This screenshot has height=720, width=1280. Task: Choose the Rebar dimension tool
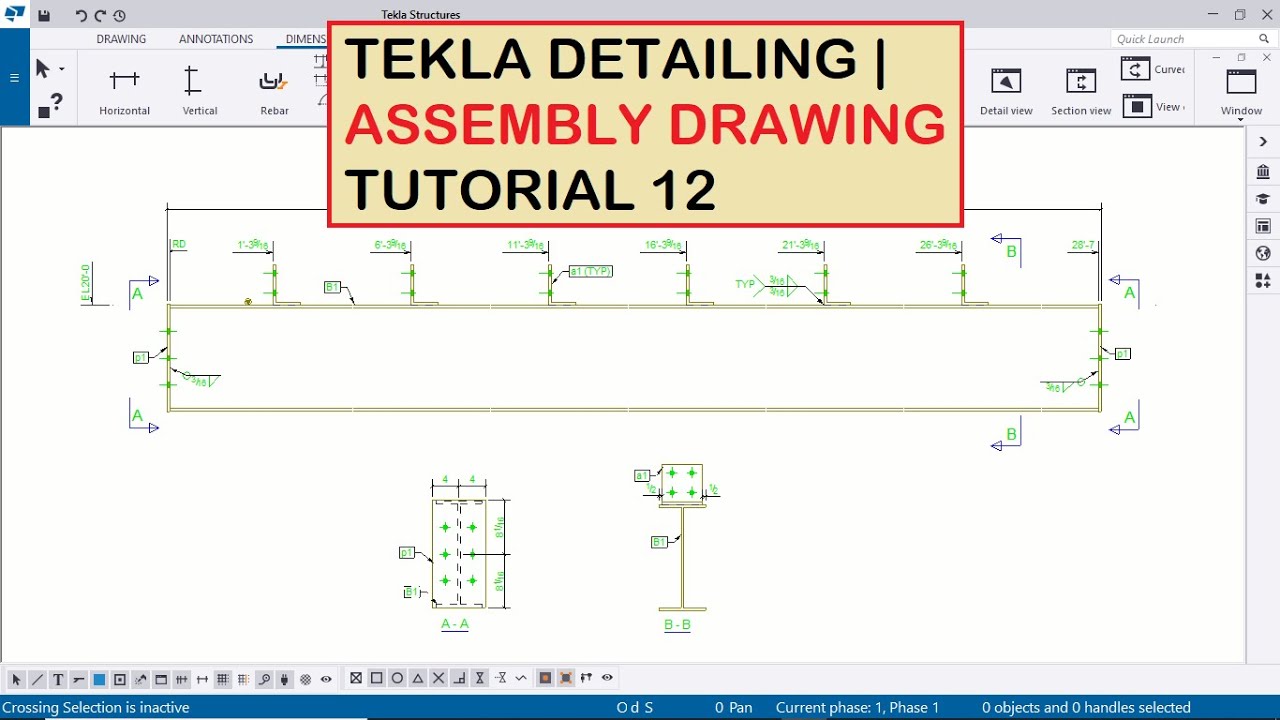pos(274,90)
